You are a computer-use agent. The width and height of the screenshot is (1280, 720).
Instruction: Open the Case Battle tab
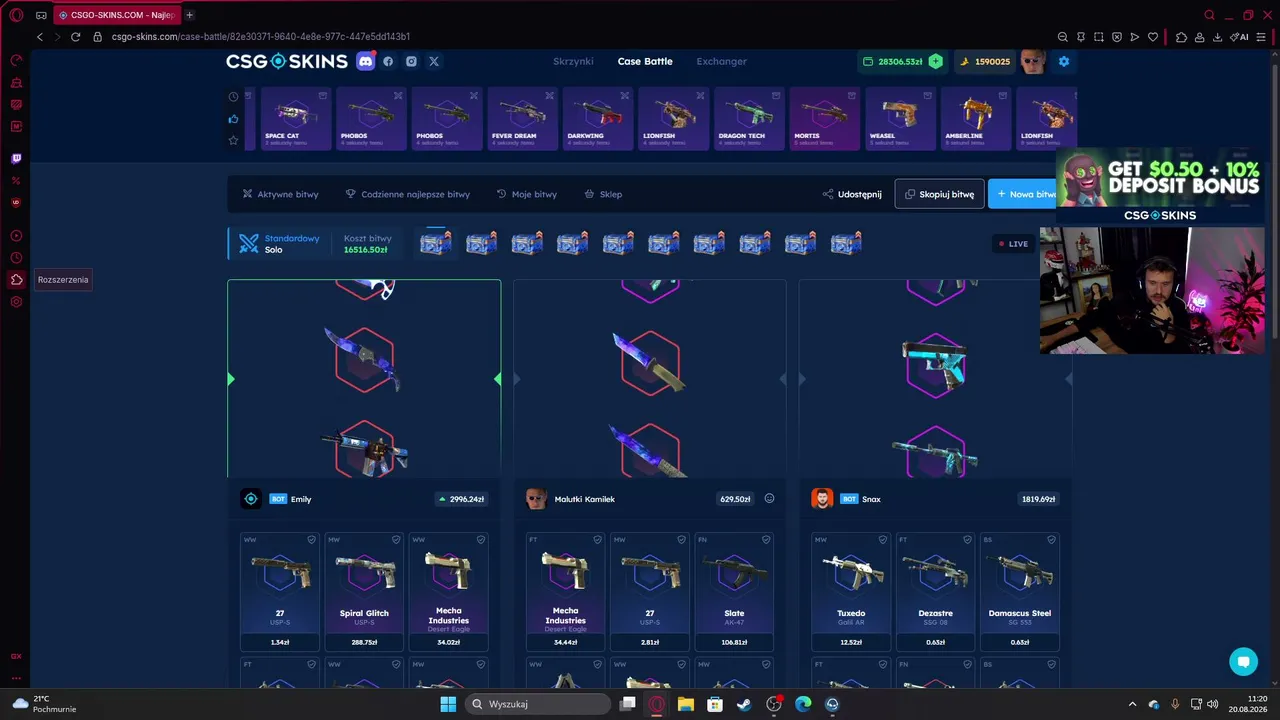[645, 61]
